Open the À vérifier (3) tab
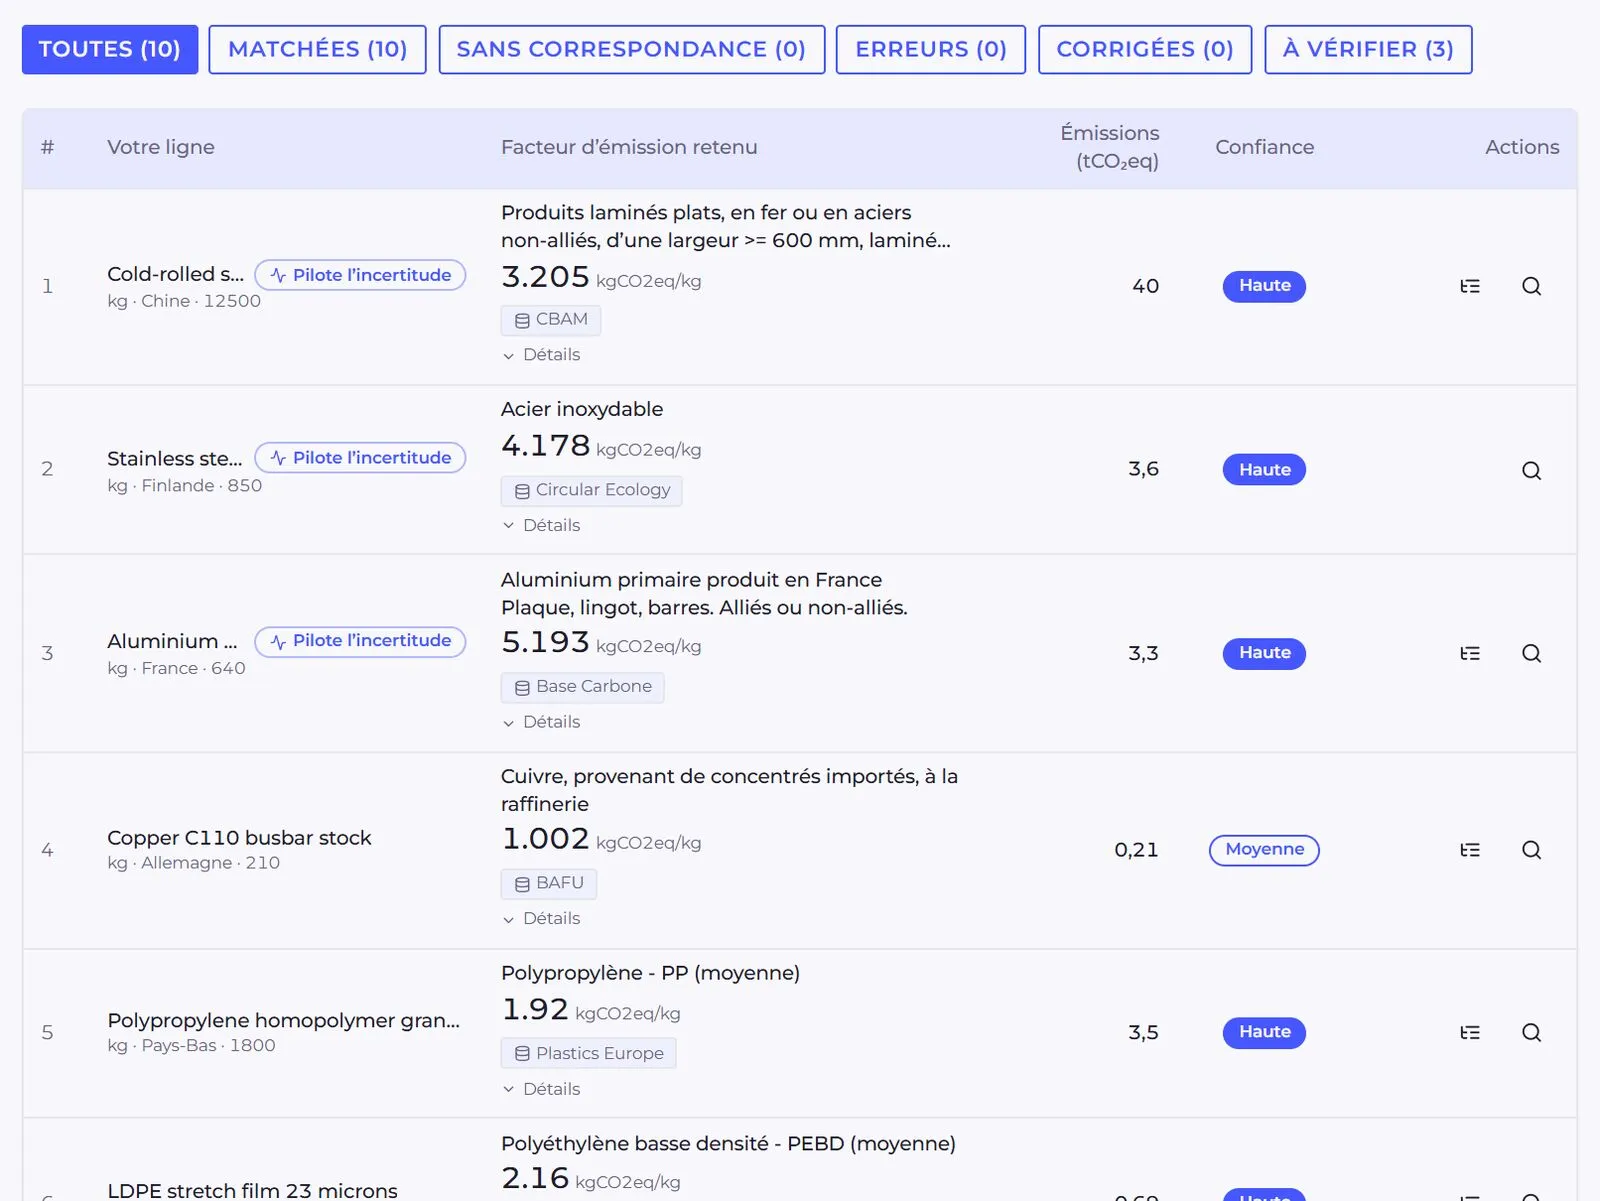The image size is (1600, 1201). [1368, 49]
